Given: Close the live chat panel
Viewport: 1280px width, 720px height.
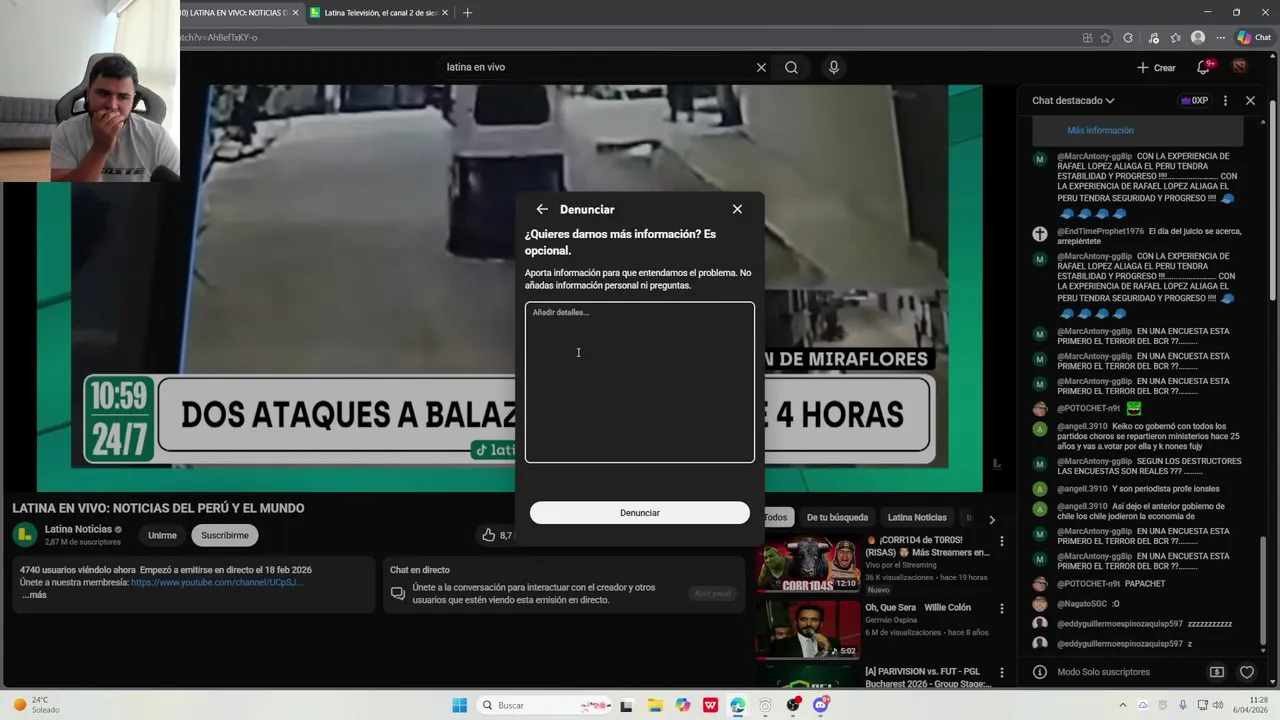Looking at the screenshot, I should click(x=1250, y=100).
